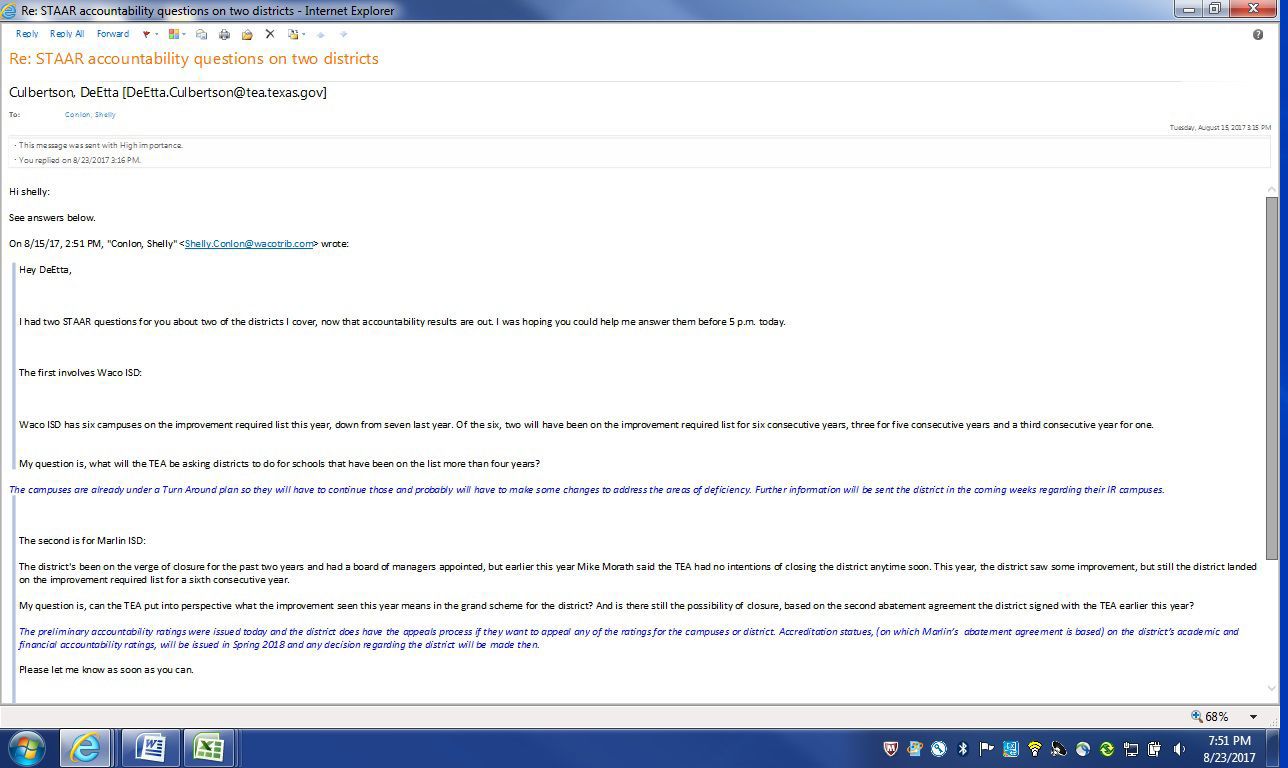1288x768 pixels.
Task: Open the move-to-folder dropdown arrow
Action: tap(303, 35)
